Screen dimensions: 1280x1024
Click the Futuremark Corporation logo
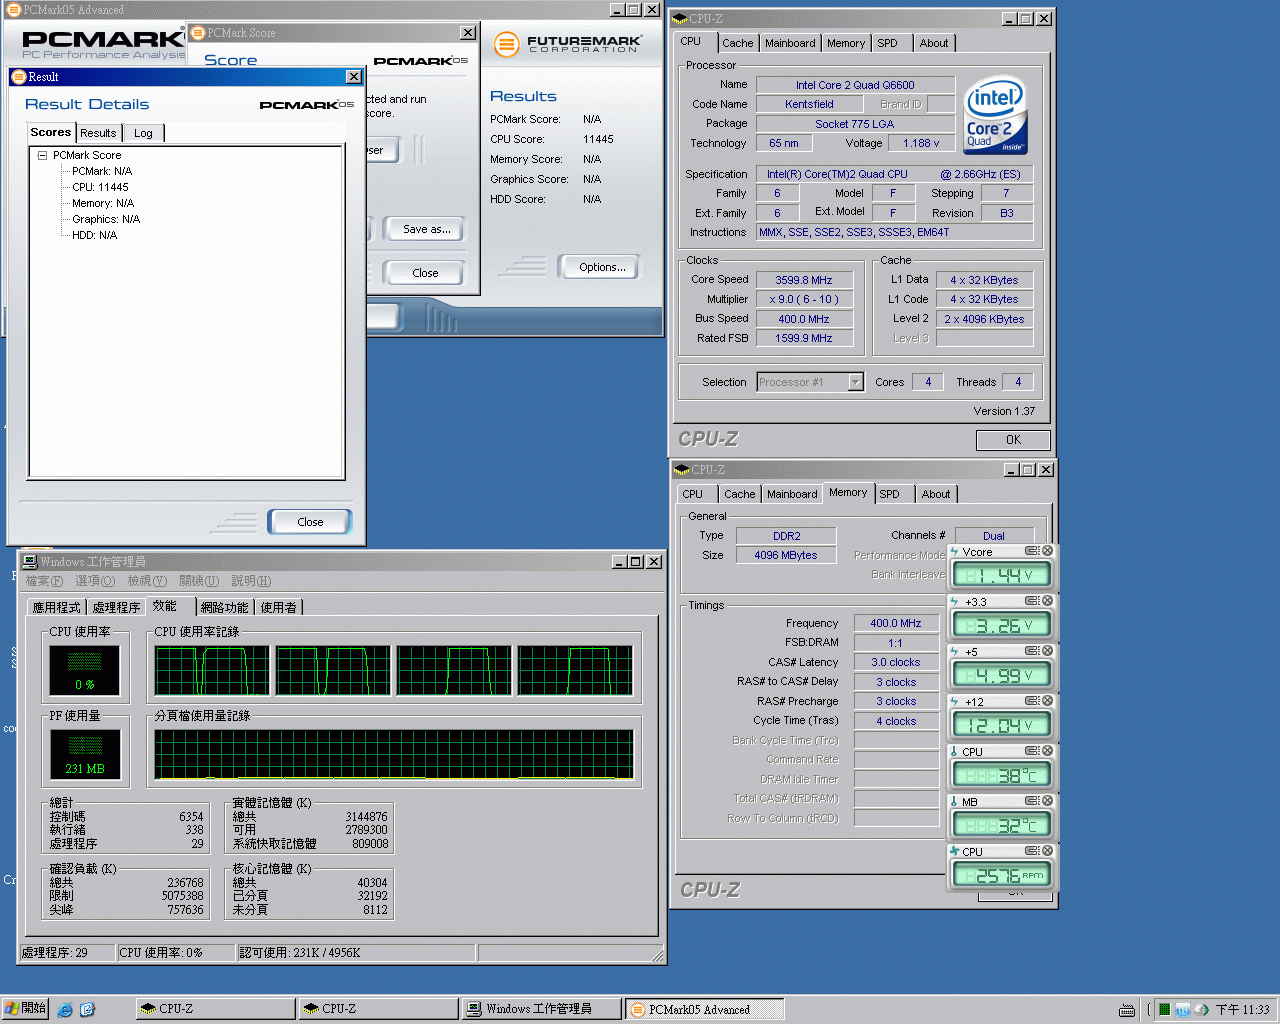point(567,44)
